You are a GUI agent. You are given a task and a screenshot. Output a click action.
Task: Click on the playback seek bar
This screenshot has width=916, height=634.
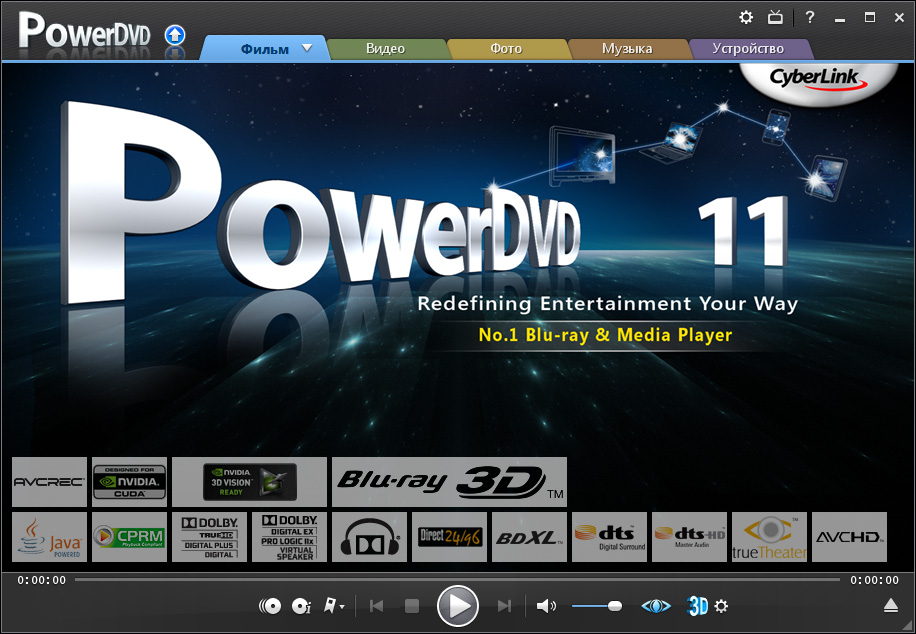(457, 579)
